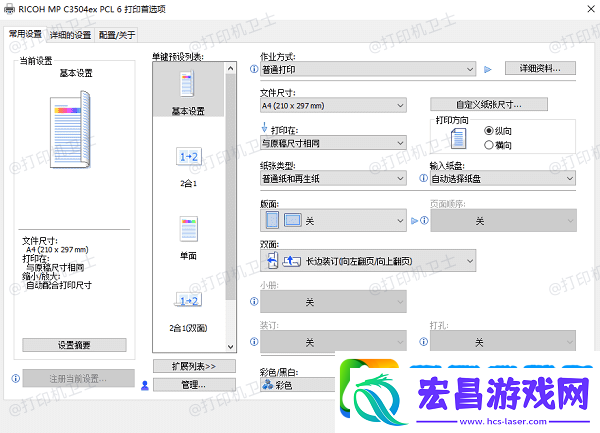
Task: Click landscape layout icon in 版面
Action: pyautogui.click(x=293, y=220)
